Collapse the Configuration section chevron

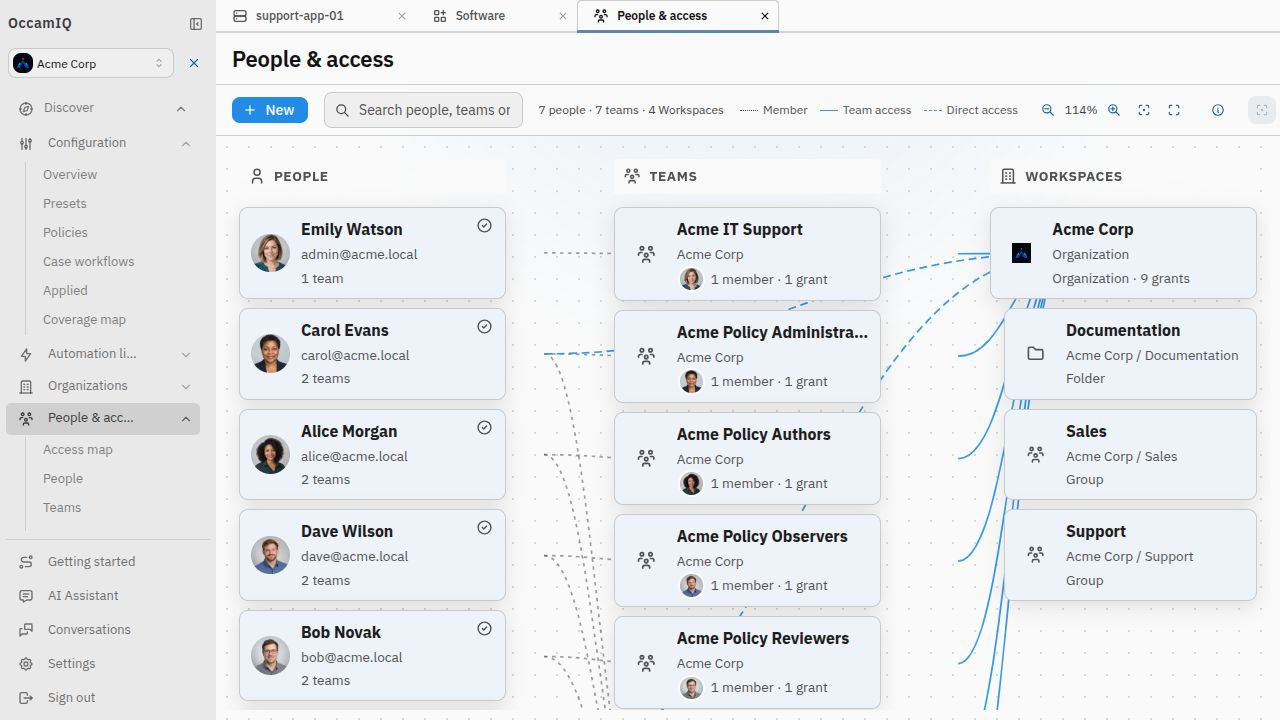point(186,144)
